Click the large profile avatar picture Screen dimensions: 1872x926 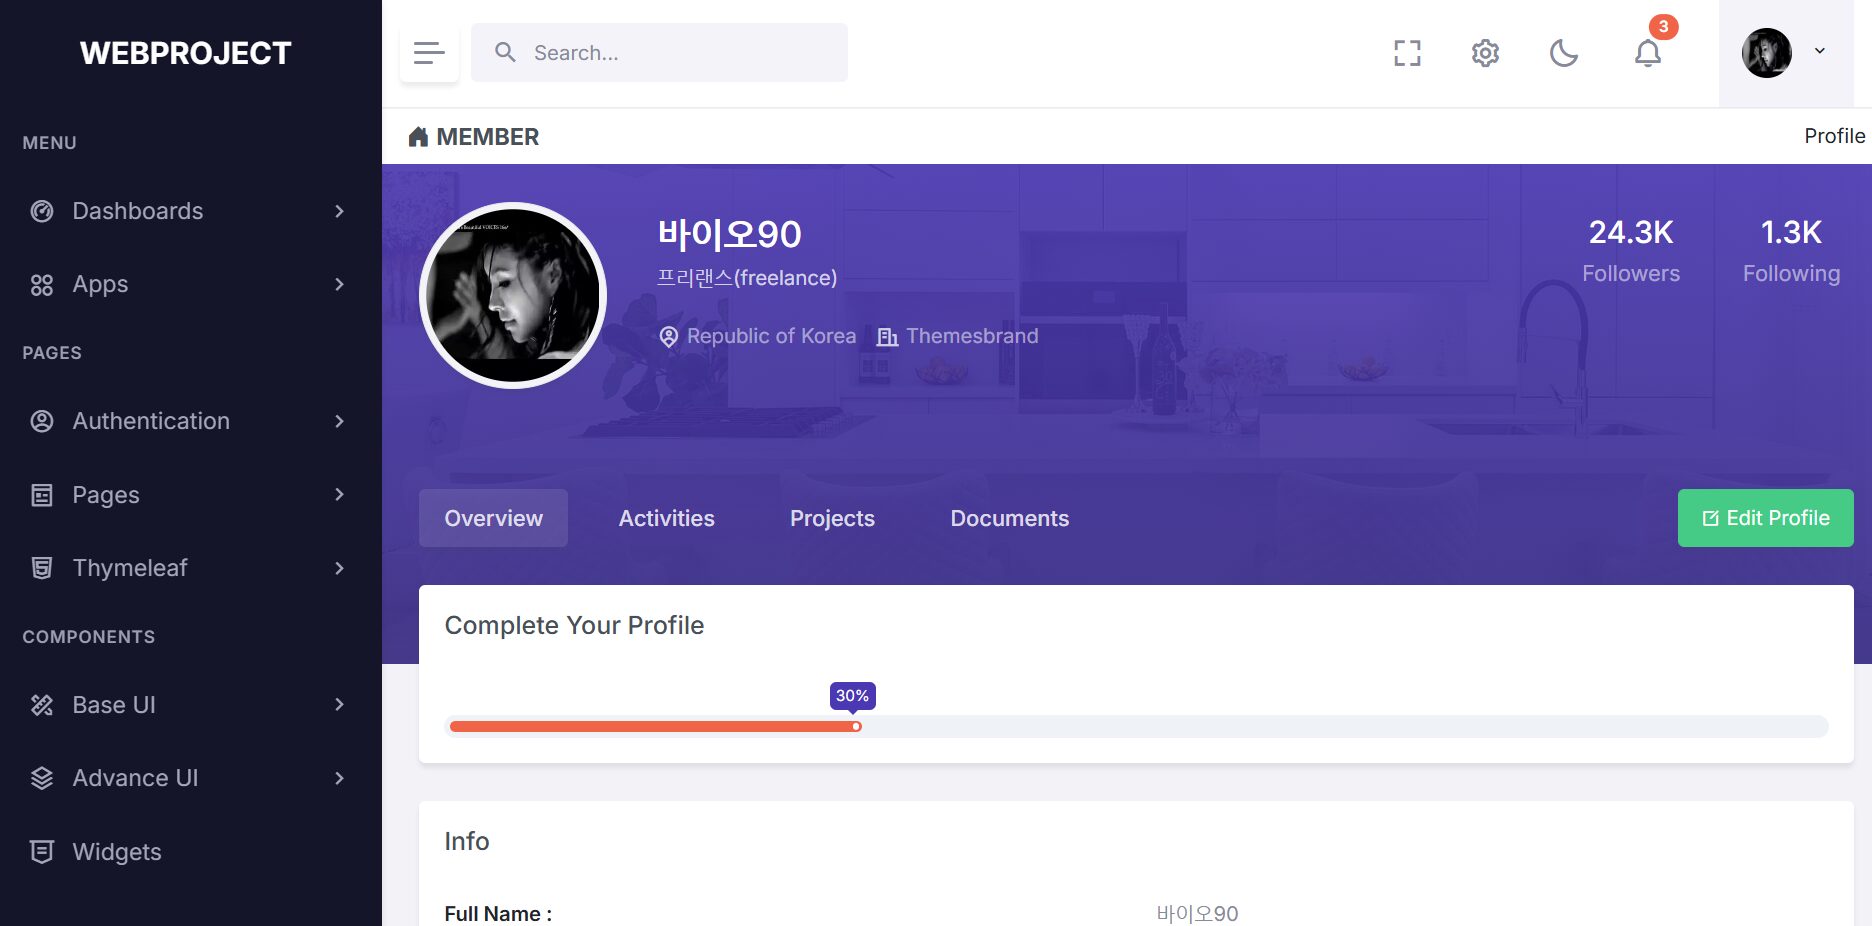click(513, 296)
